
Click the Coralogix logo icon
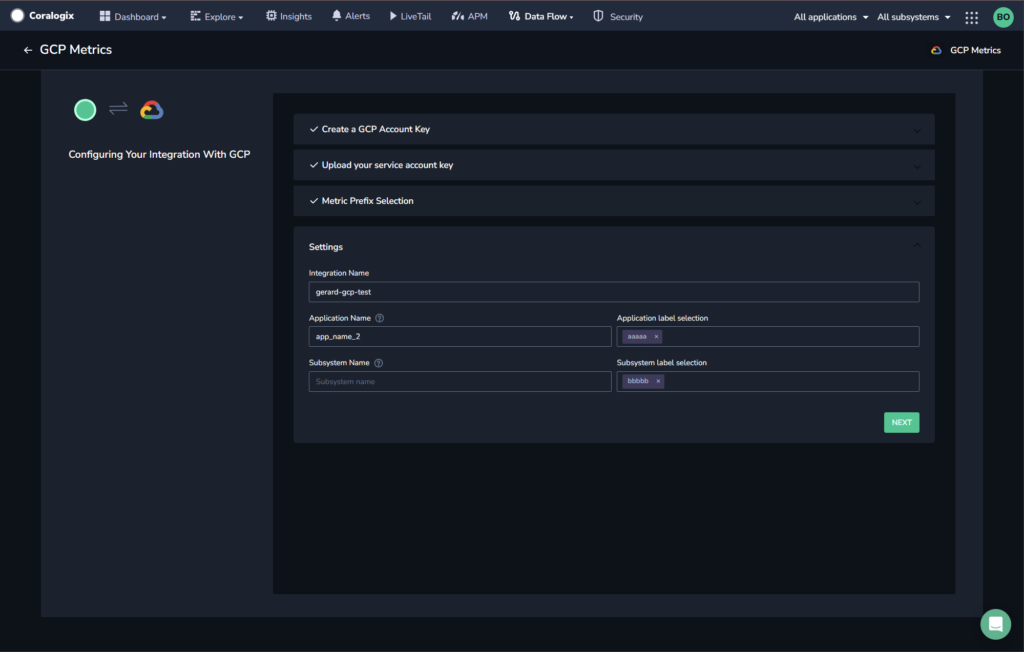click(x=18, y=16)
